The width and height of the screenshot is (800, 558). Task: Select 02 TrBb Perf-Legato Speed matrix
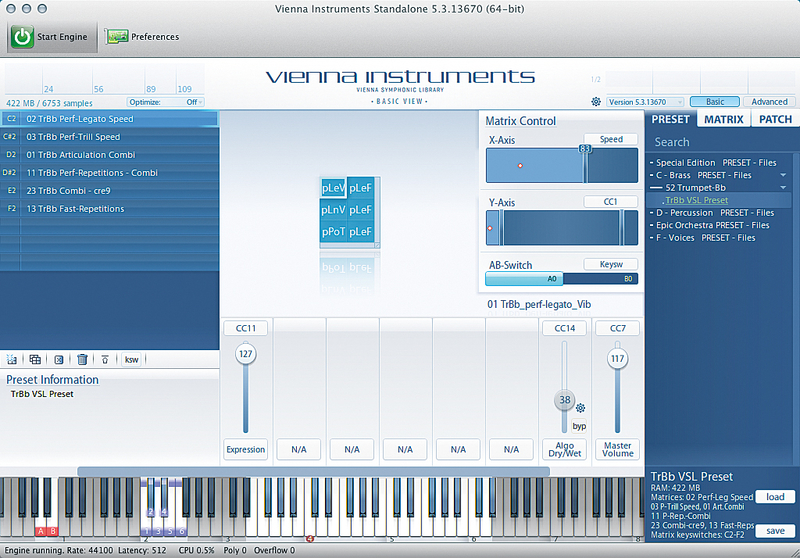[109, 119]
